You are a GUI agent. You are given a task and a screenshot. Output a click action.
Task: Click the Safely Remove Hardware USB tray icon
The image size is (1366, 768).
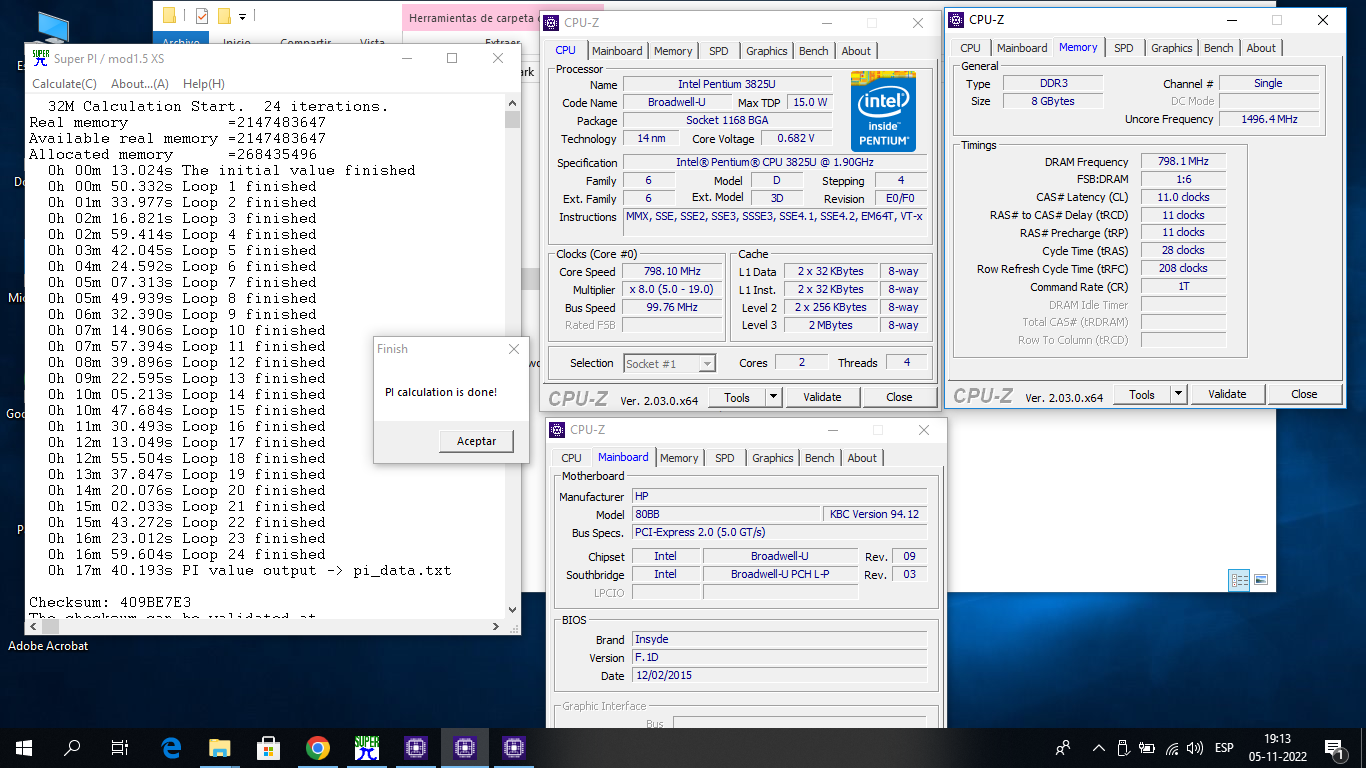tap(1123, 748)
